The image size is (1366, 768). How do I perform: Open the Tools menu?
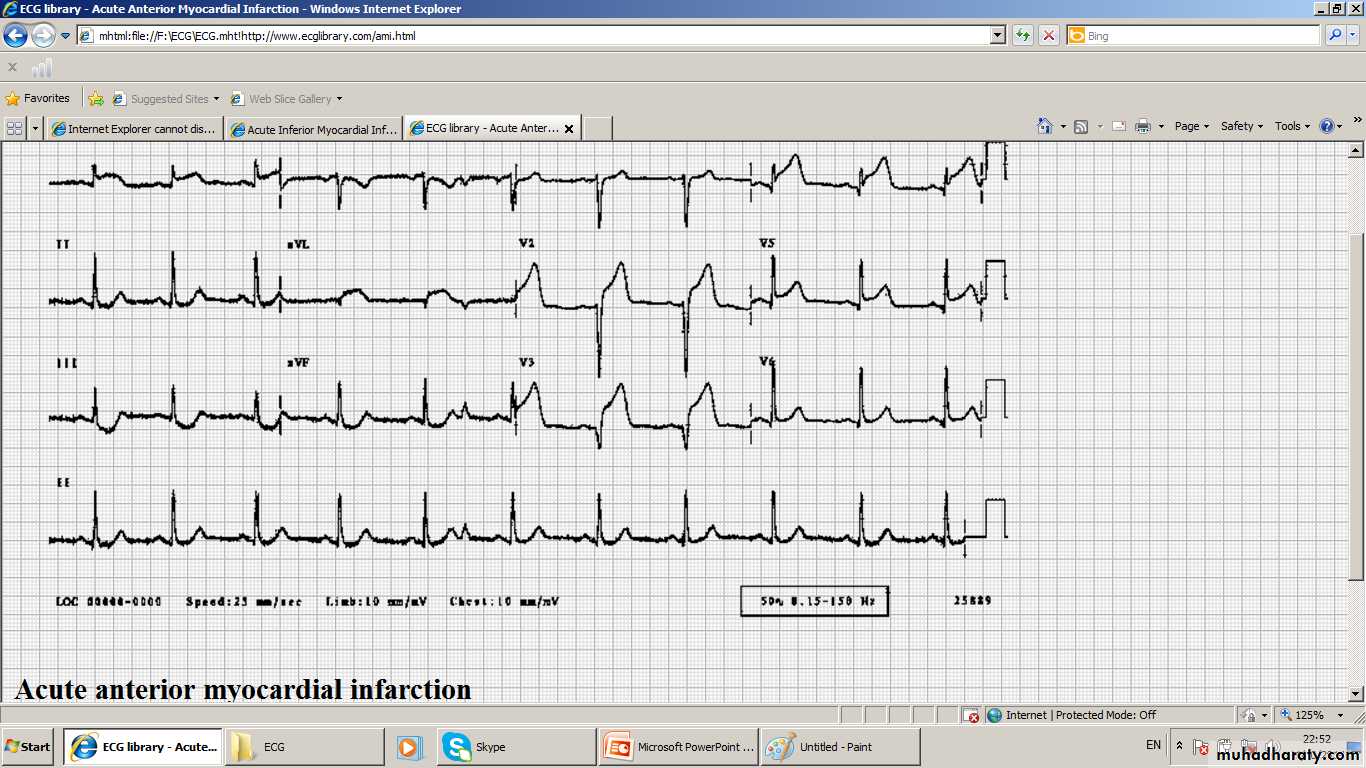point(1292,126)
